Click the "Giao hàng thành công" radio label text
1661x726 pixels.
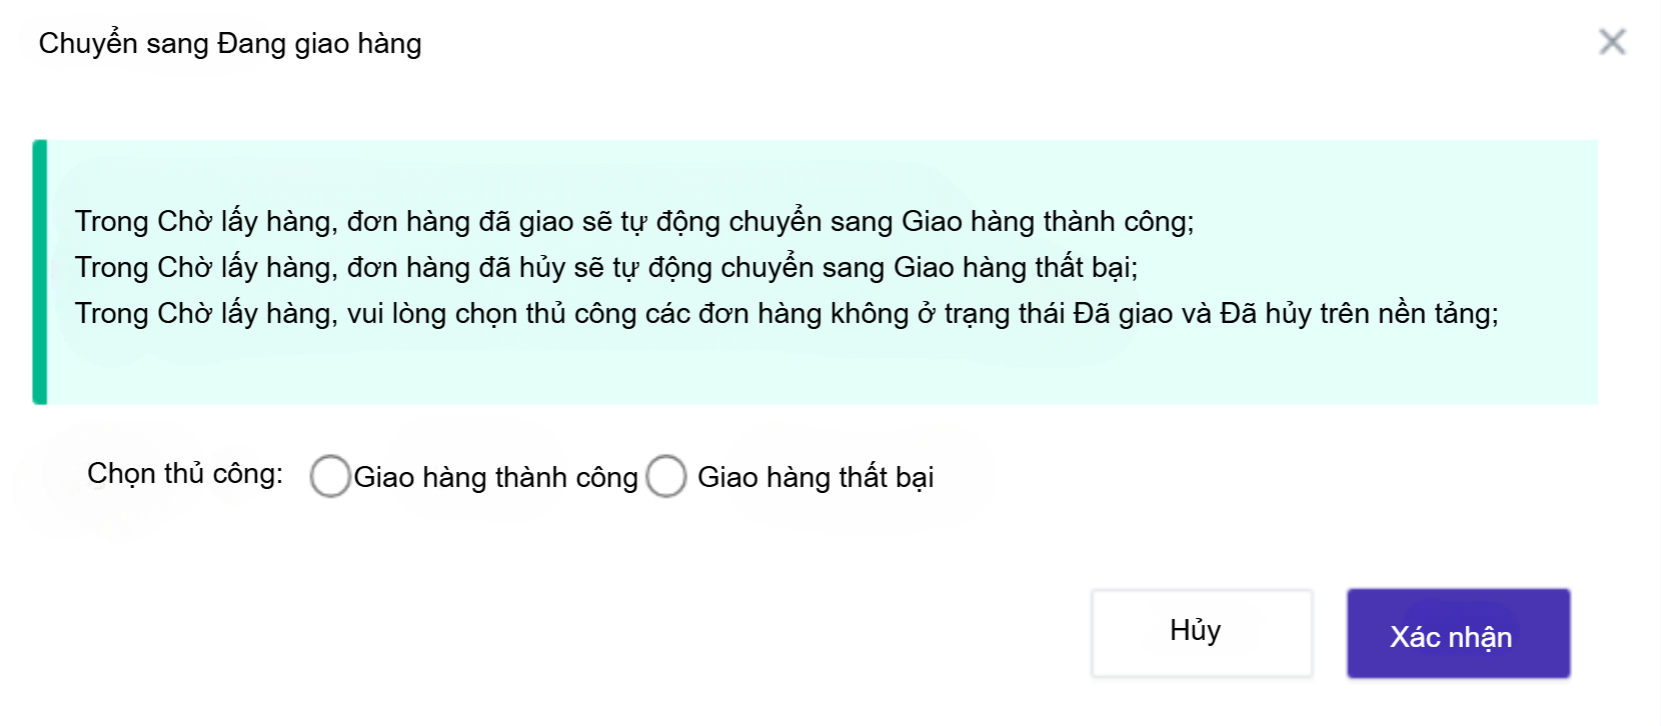point(496,477)
